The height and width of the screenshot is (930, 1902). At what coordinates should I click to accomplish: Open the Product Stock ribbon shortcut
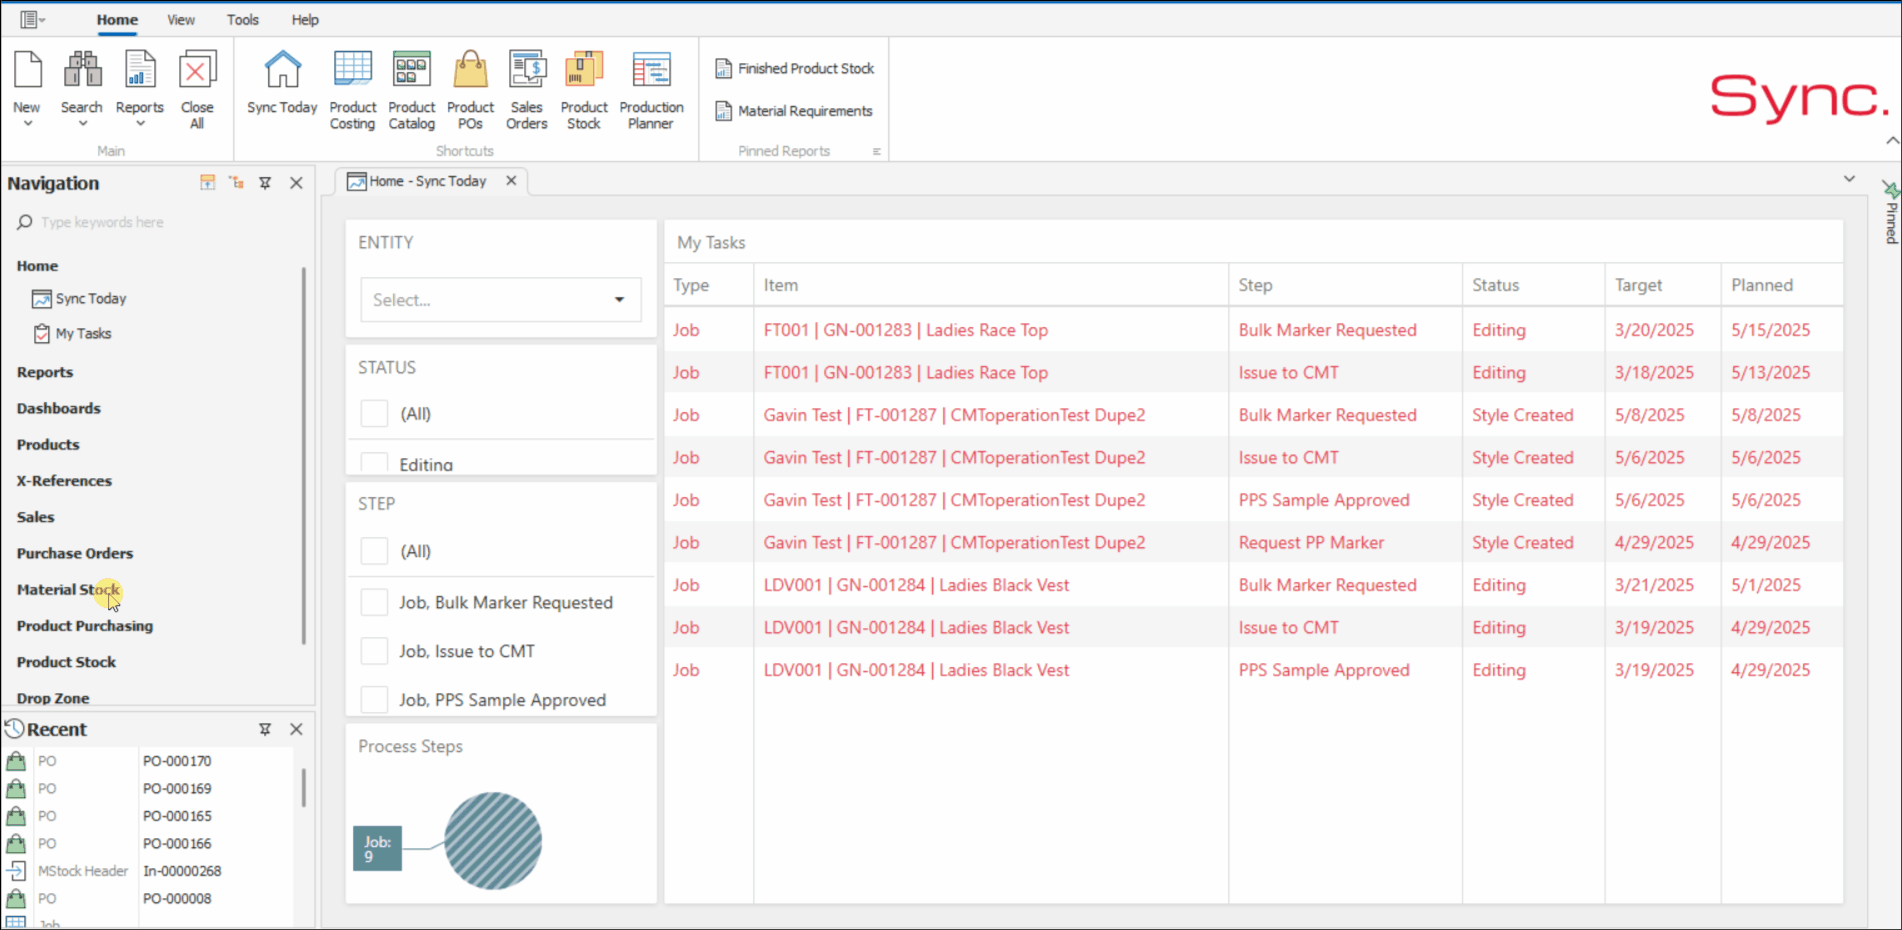tap(584, 90)
